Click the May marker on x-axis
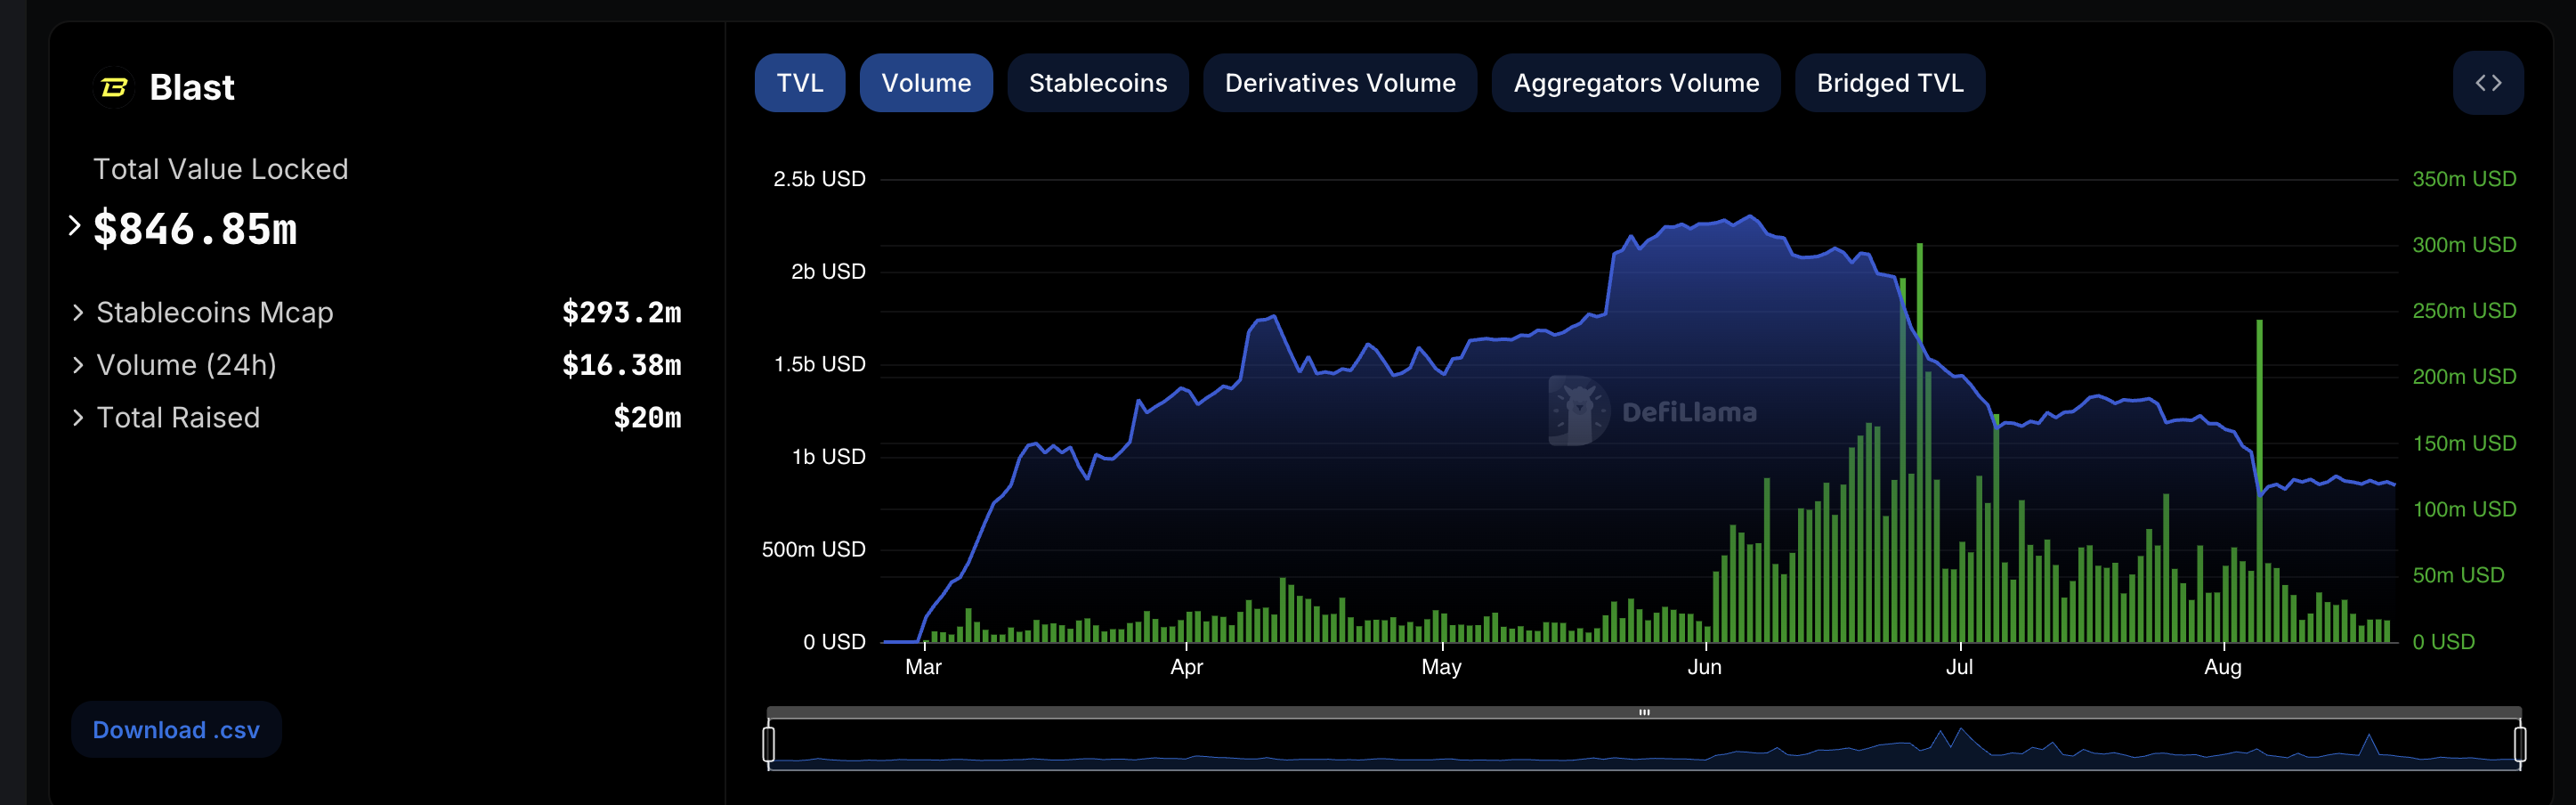2576x805 pixels. 1441,667
